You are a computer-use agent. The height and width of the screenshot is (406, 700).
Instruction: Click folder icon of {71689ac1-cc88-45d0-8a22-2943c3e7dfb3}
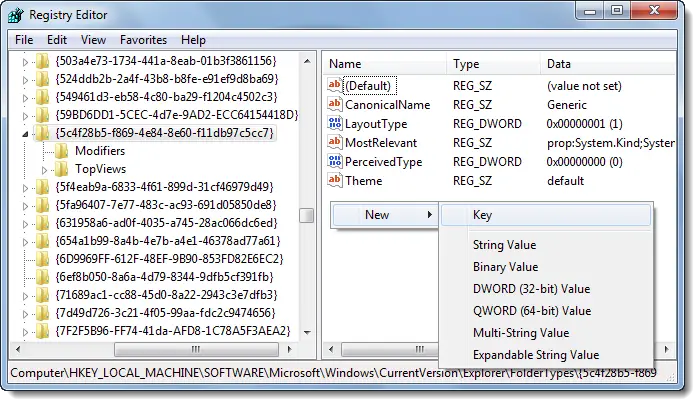42,295
